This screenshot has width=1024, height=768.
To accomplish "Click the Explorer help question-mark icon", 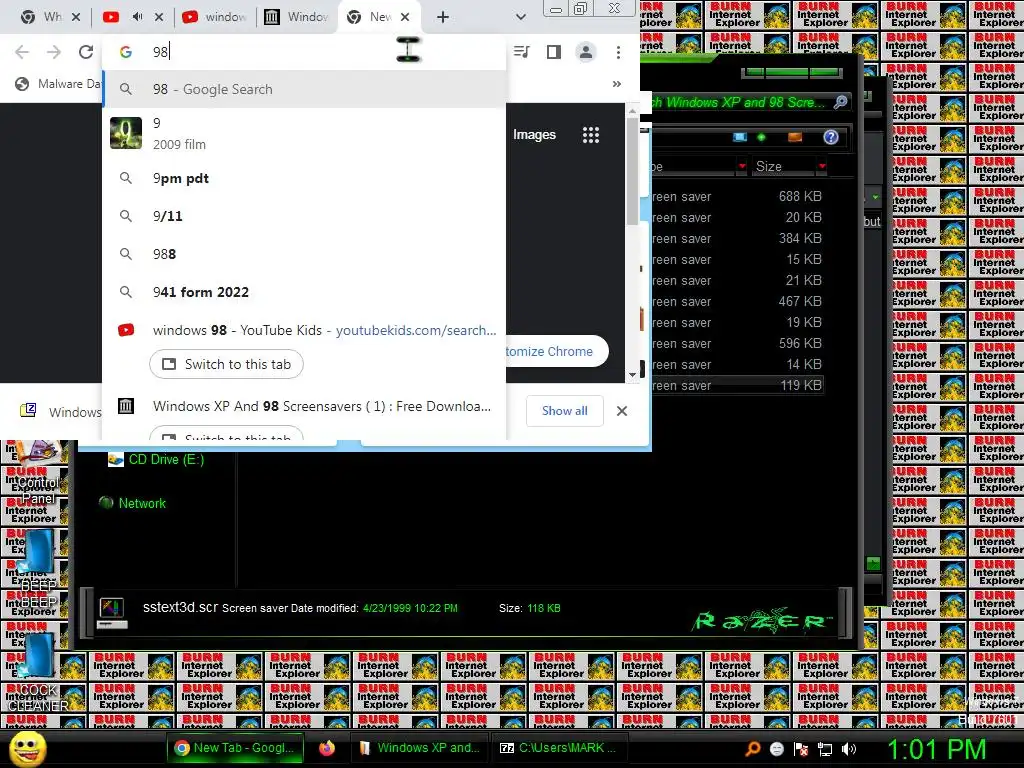I will 831,136.
